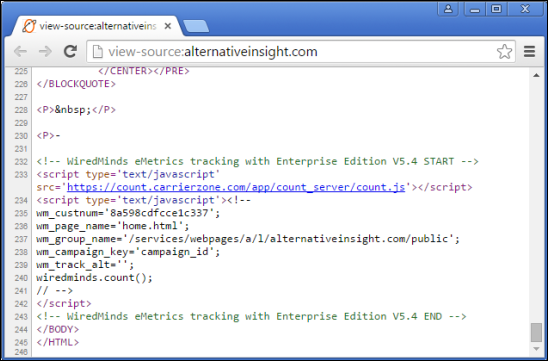Click line number 240
548x361 pixels.
(x=21, y=278)
